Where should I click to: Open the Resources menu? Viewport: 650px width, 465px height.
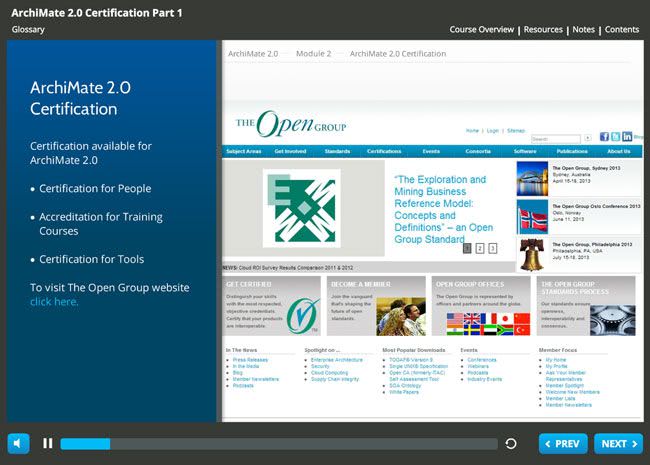543,29
